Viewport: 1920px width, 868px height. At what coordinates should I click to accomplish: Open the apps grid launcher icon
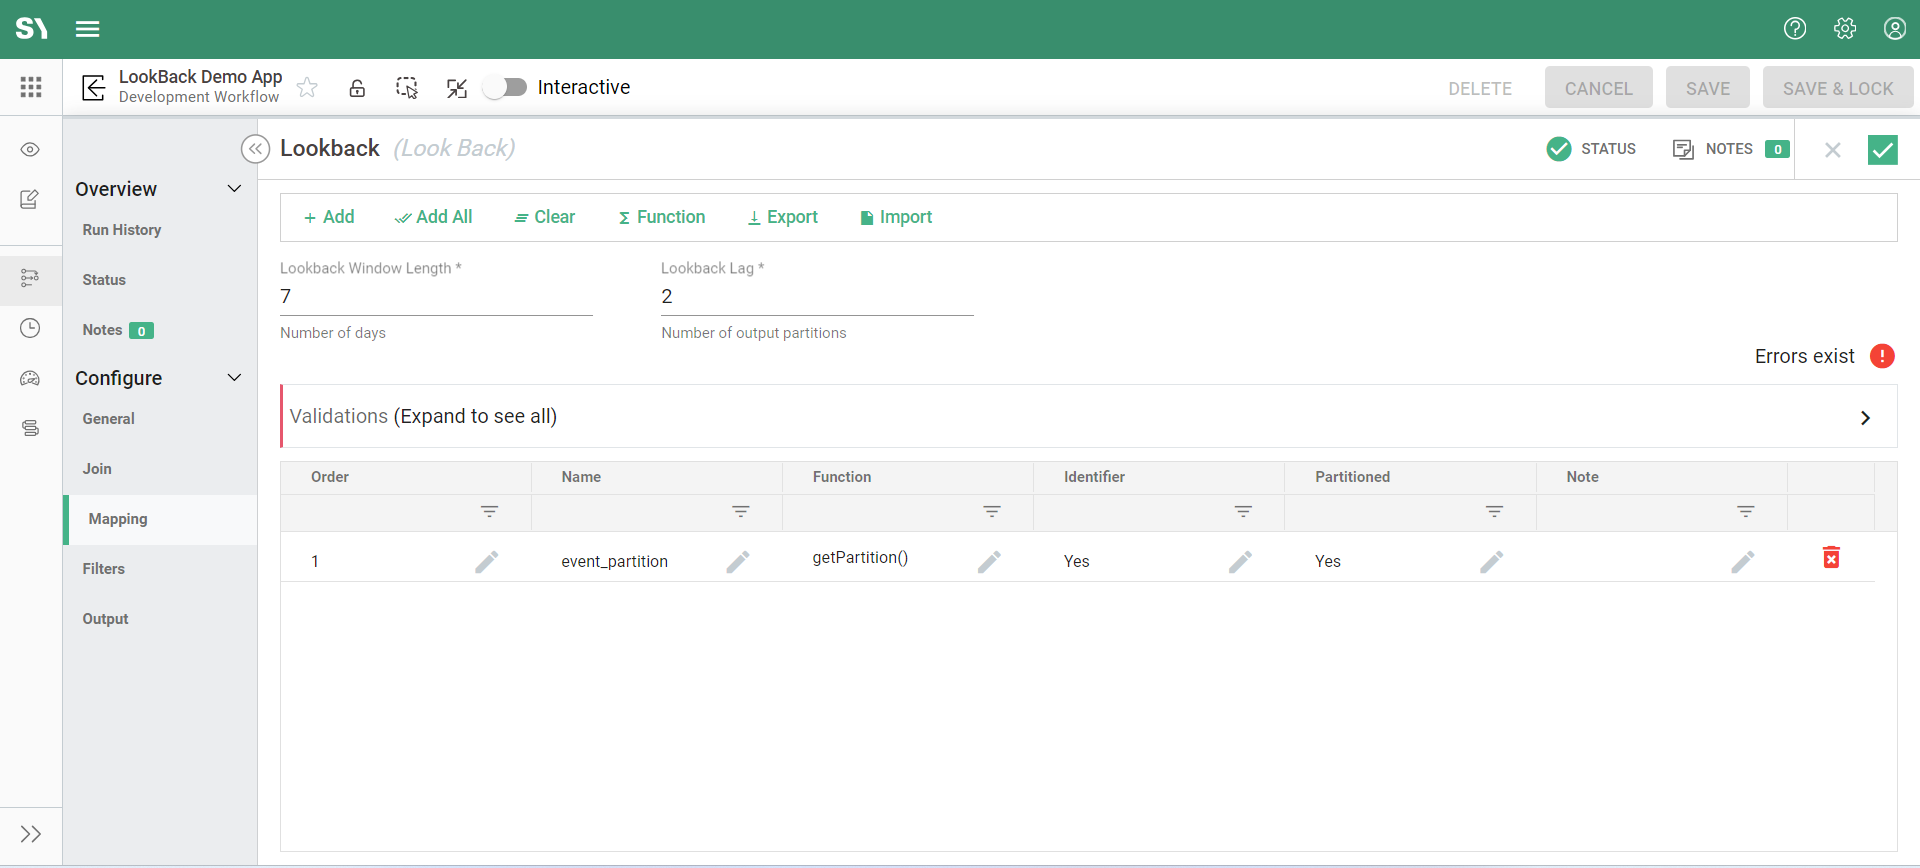pos(31,88)
